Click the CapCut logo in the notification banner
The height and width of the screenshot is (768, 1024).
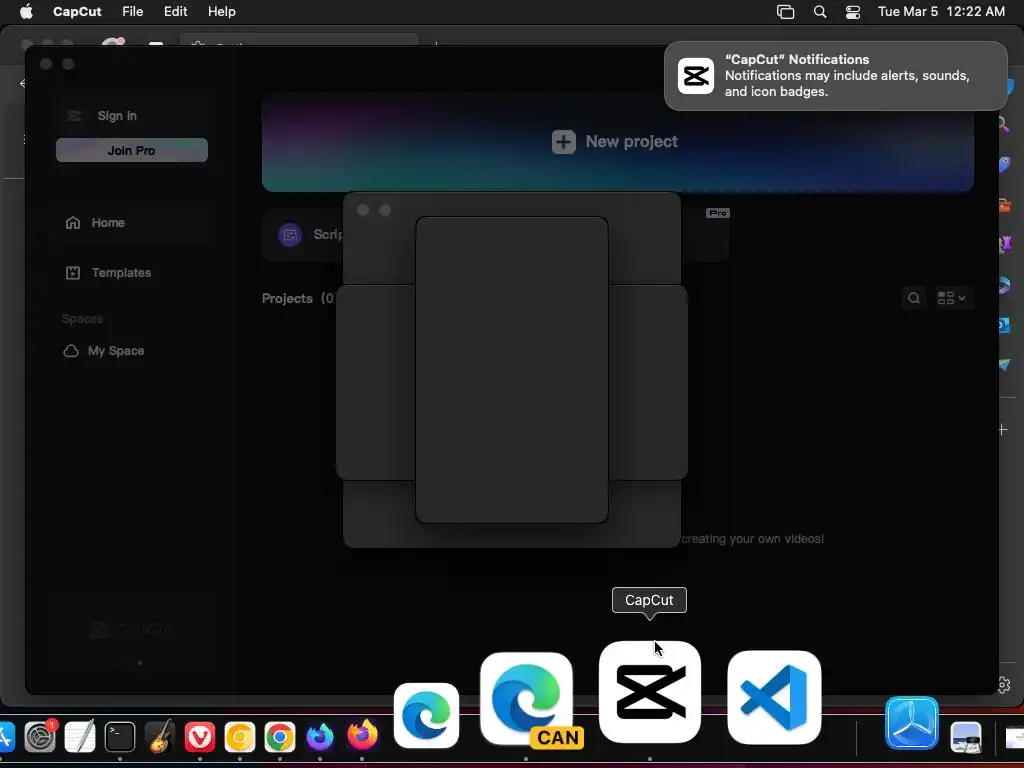coord(696,76)
